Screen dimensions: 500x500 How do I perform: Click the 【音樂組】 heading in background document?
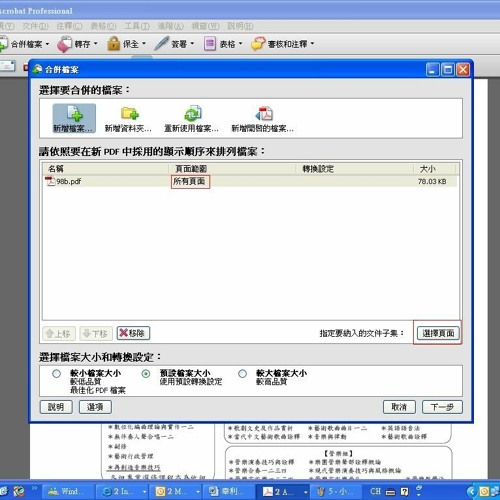coord(339,453)
